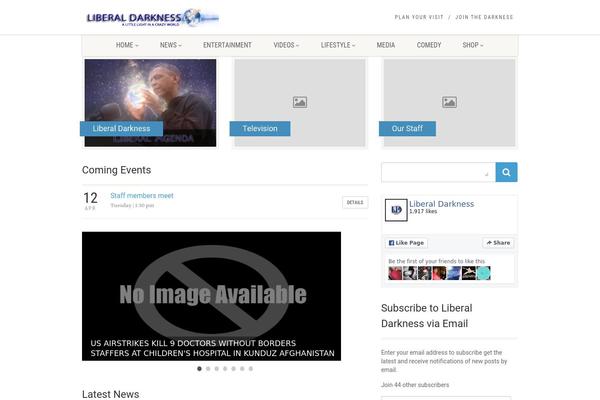Image resolution: width=600 pixels, height=400 pixels.
Task: Go to the seventh slide dot of the news slider
Action: [251, 369]
